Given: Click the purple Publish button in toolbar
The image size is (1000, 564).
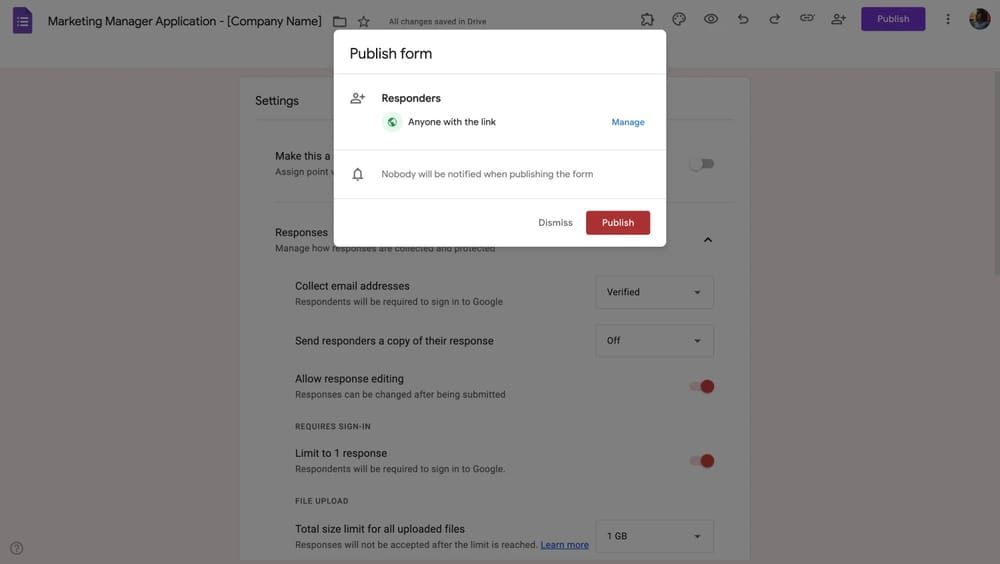Looking at the screenshot, I should pos(893,19).
